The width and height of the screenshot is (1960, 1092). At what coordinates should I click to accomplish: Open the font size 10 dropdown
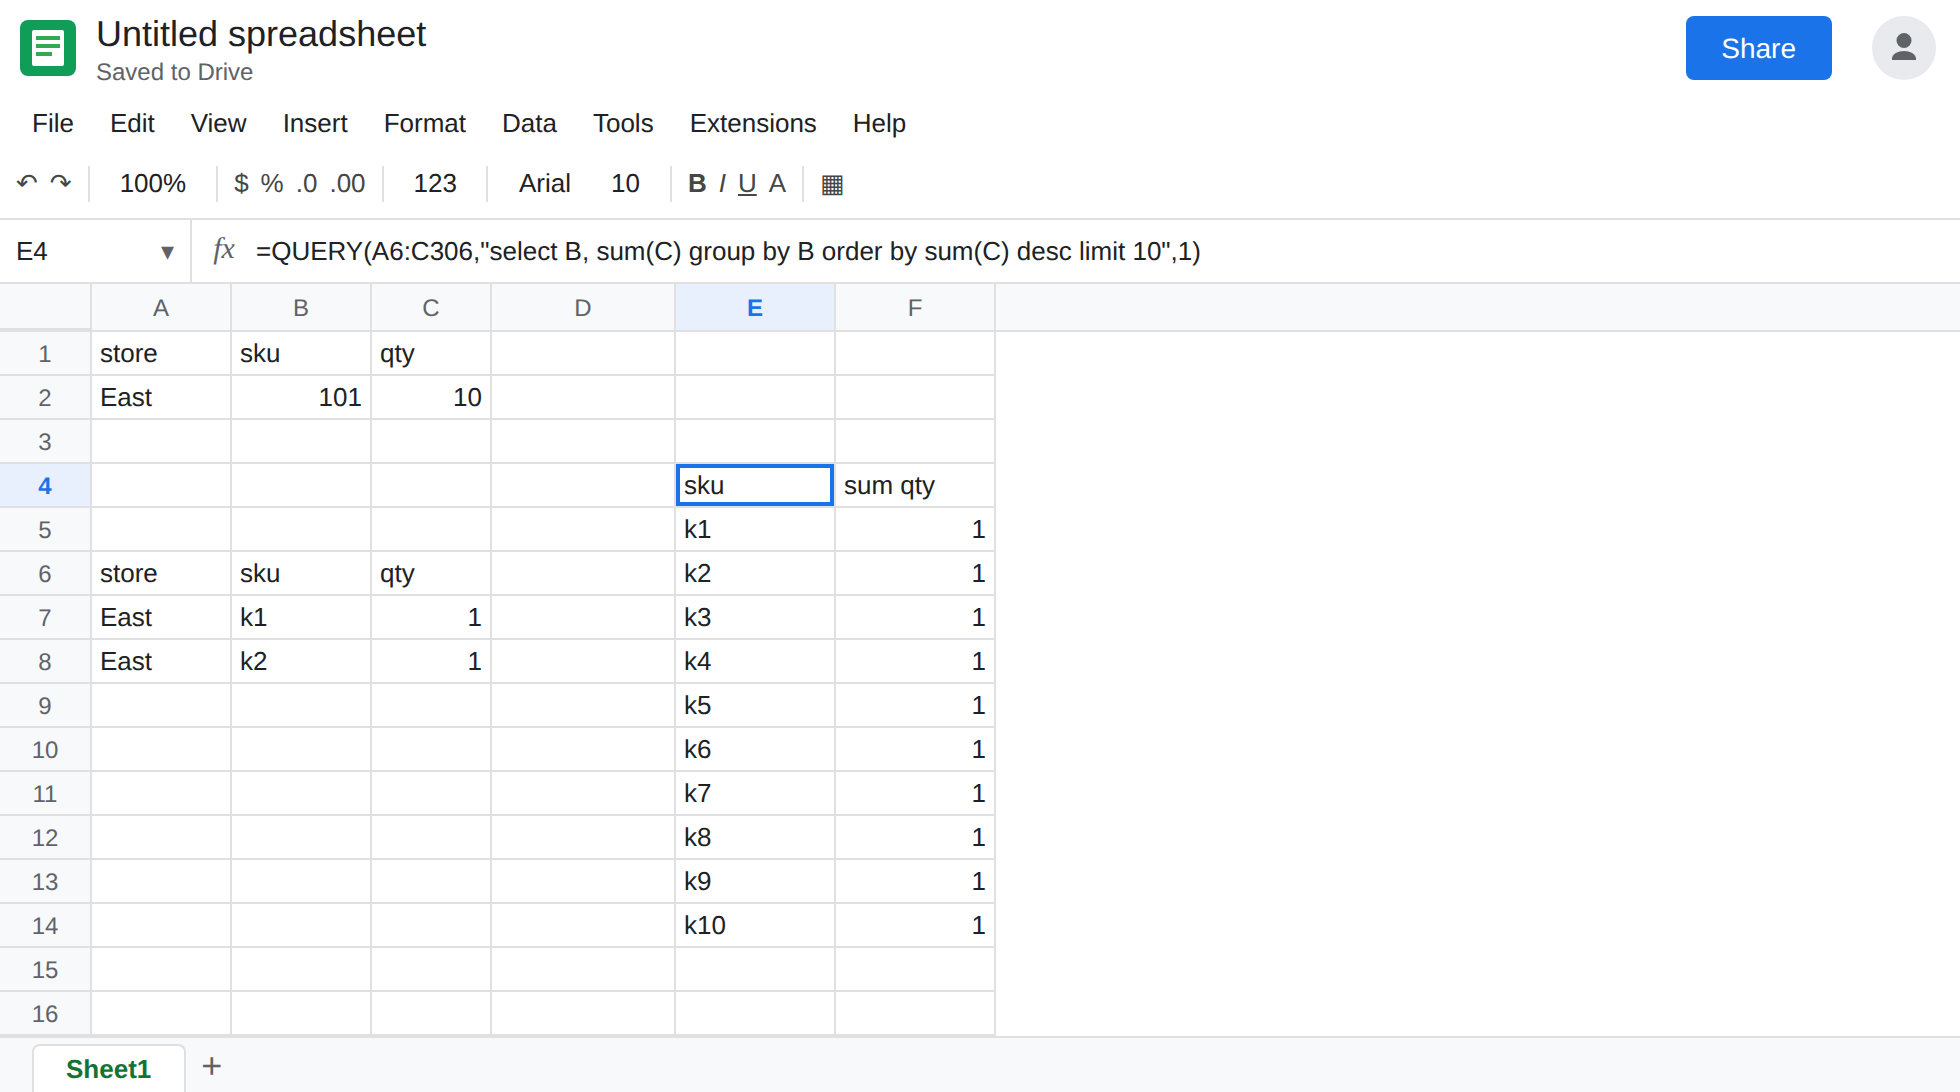(625, 184)
